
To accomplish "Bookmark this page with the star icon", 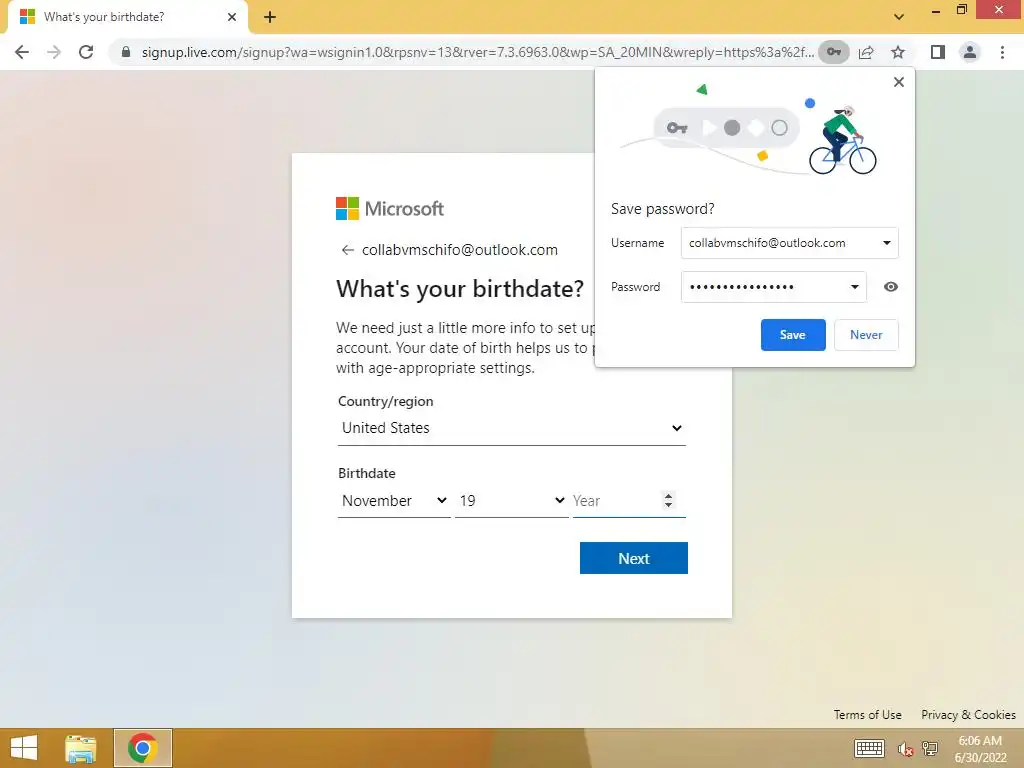I will [x=898, y=52].
